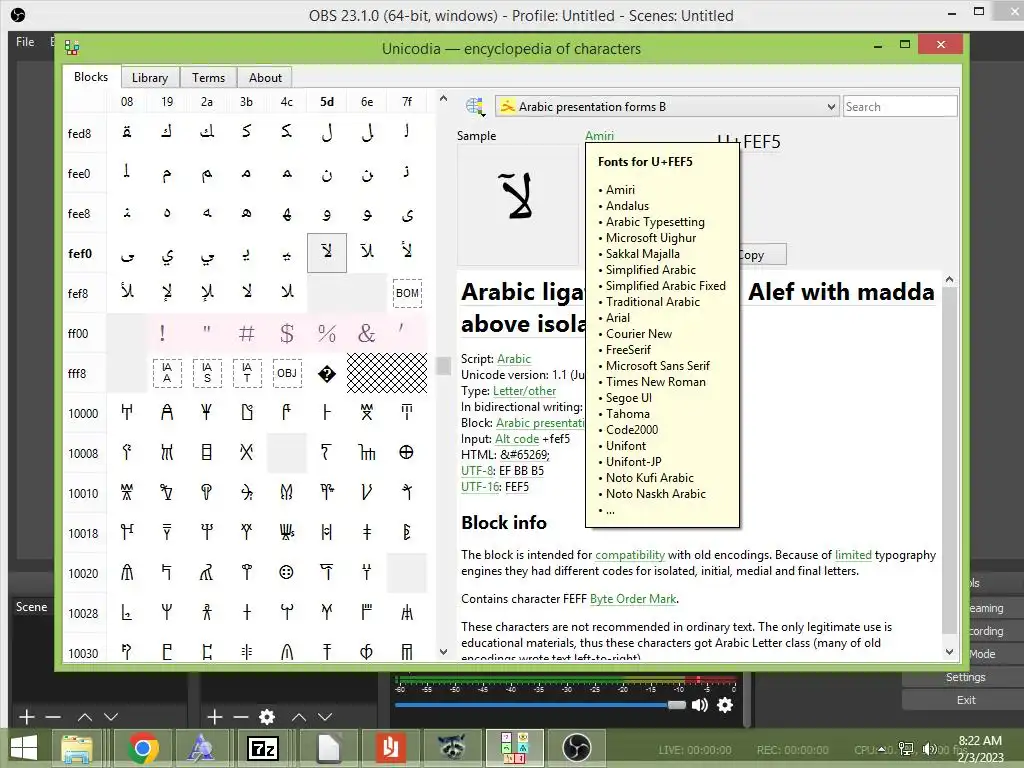This screenshot has width=1024, height=768.
Task: Open the Byte Order Mark link
Action: coord(633,599)
